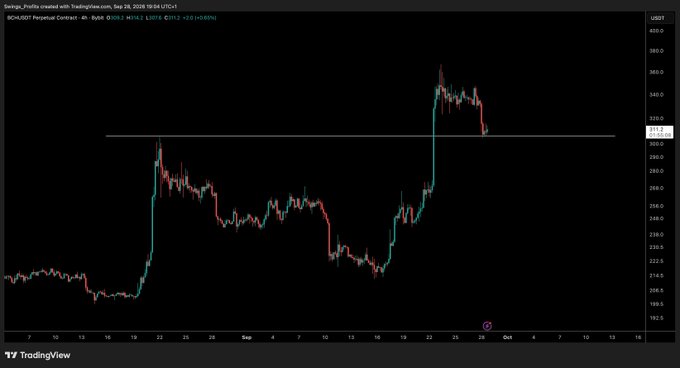
Task: Select the horizontal support line near 311
Action: click(360, 136)
